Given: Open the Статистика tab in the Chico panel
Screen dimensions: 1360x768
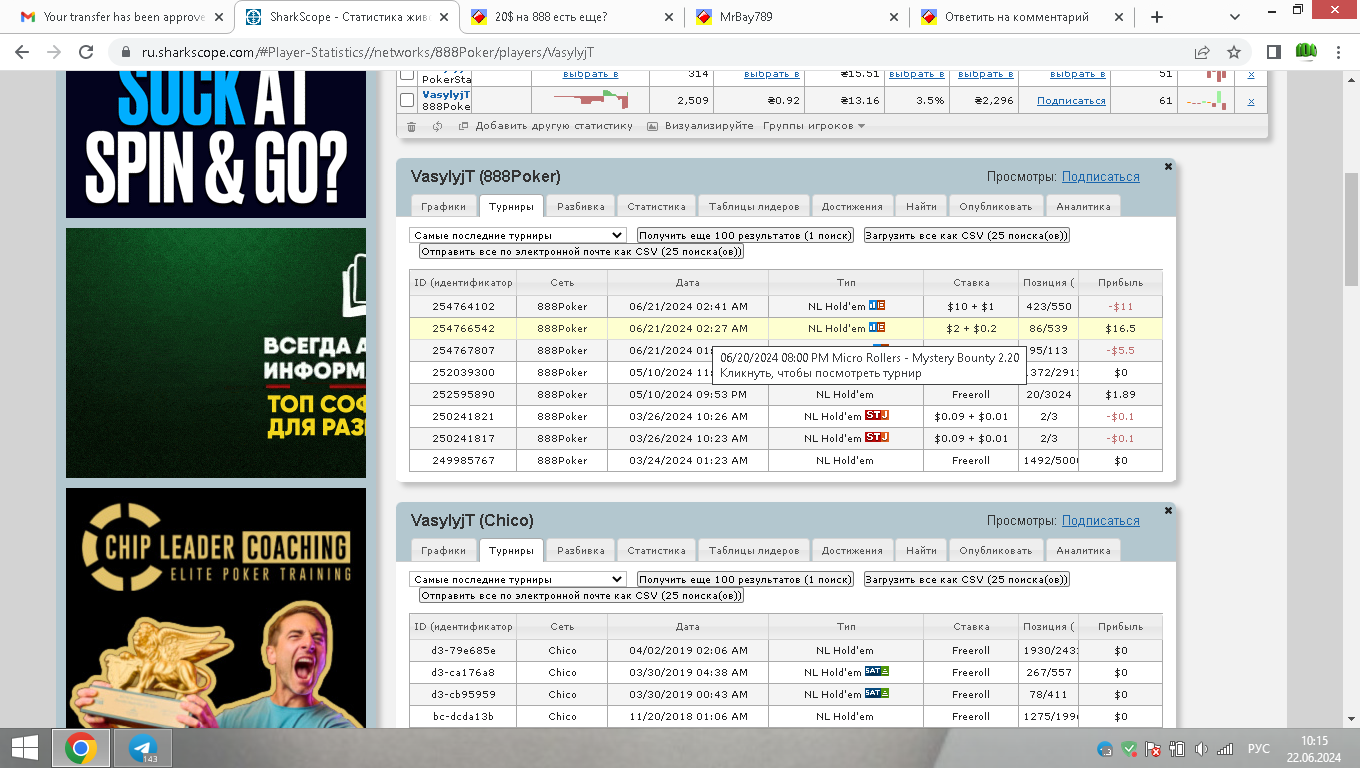Looking at the screenshot, I should [x=656, y=550].
